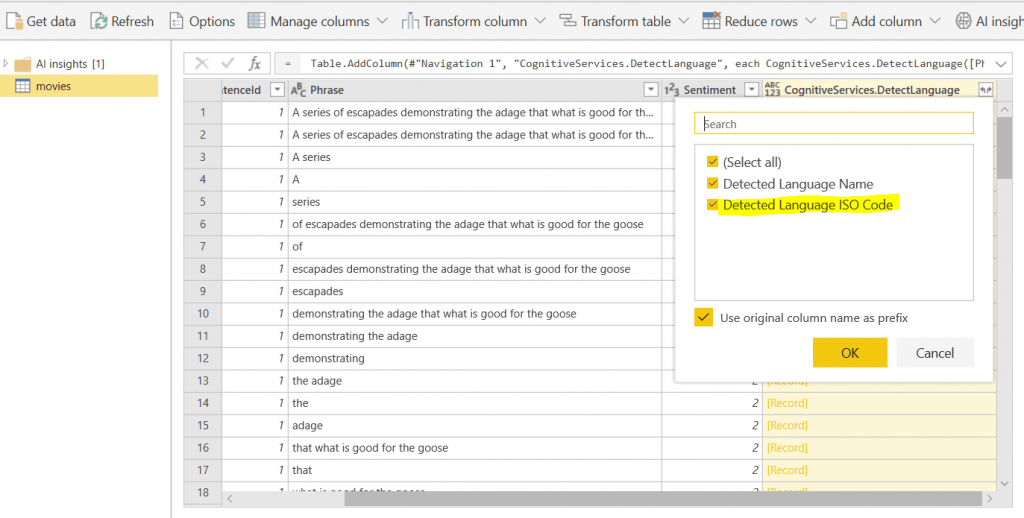Click Cancel in the expand dialog
1024x518 pixels.
pyautogui.click(x=935, y=353)
